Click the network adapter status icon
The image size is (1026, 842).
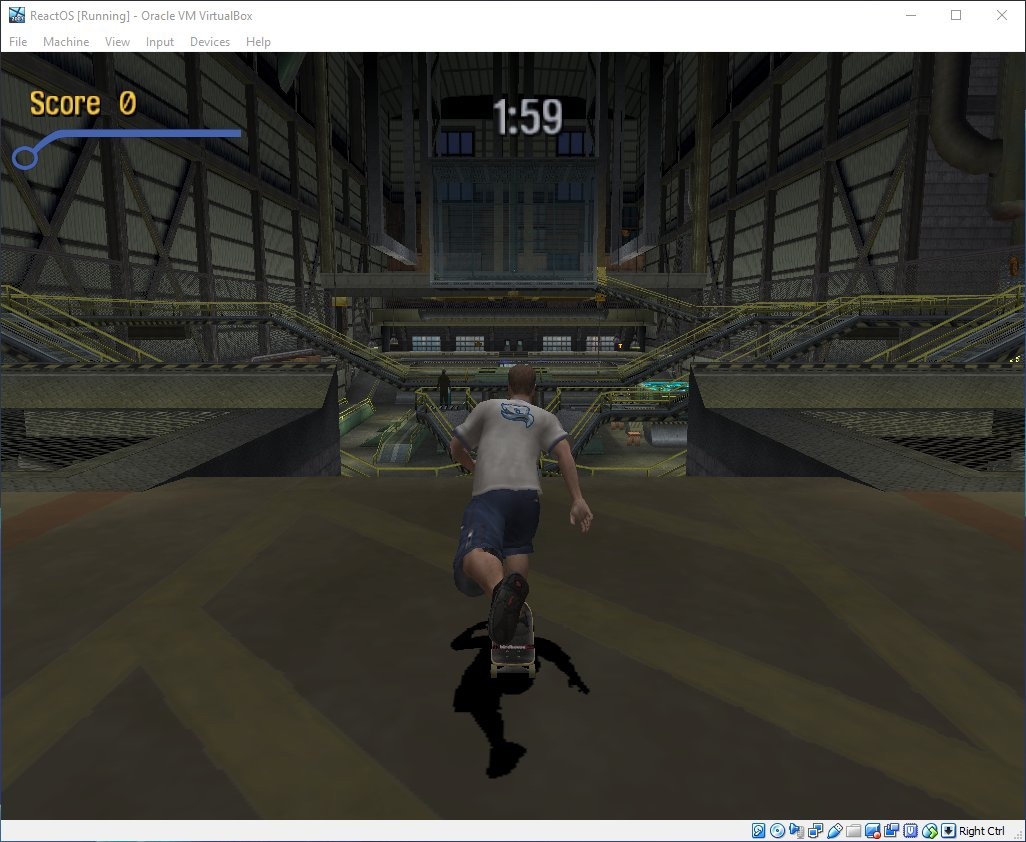coord(815,831)
